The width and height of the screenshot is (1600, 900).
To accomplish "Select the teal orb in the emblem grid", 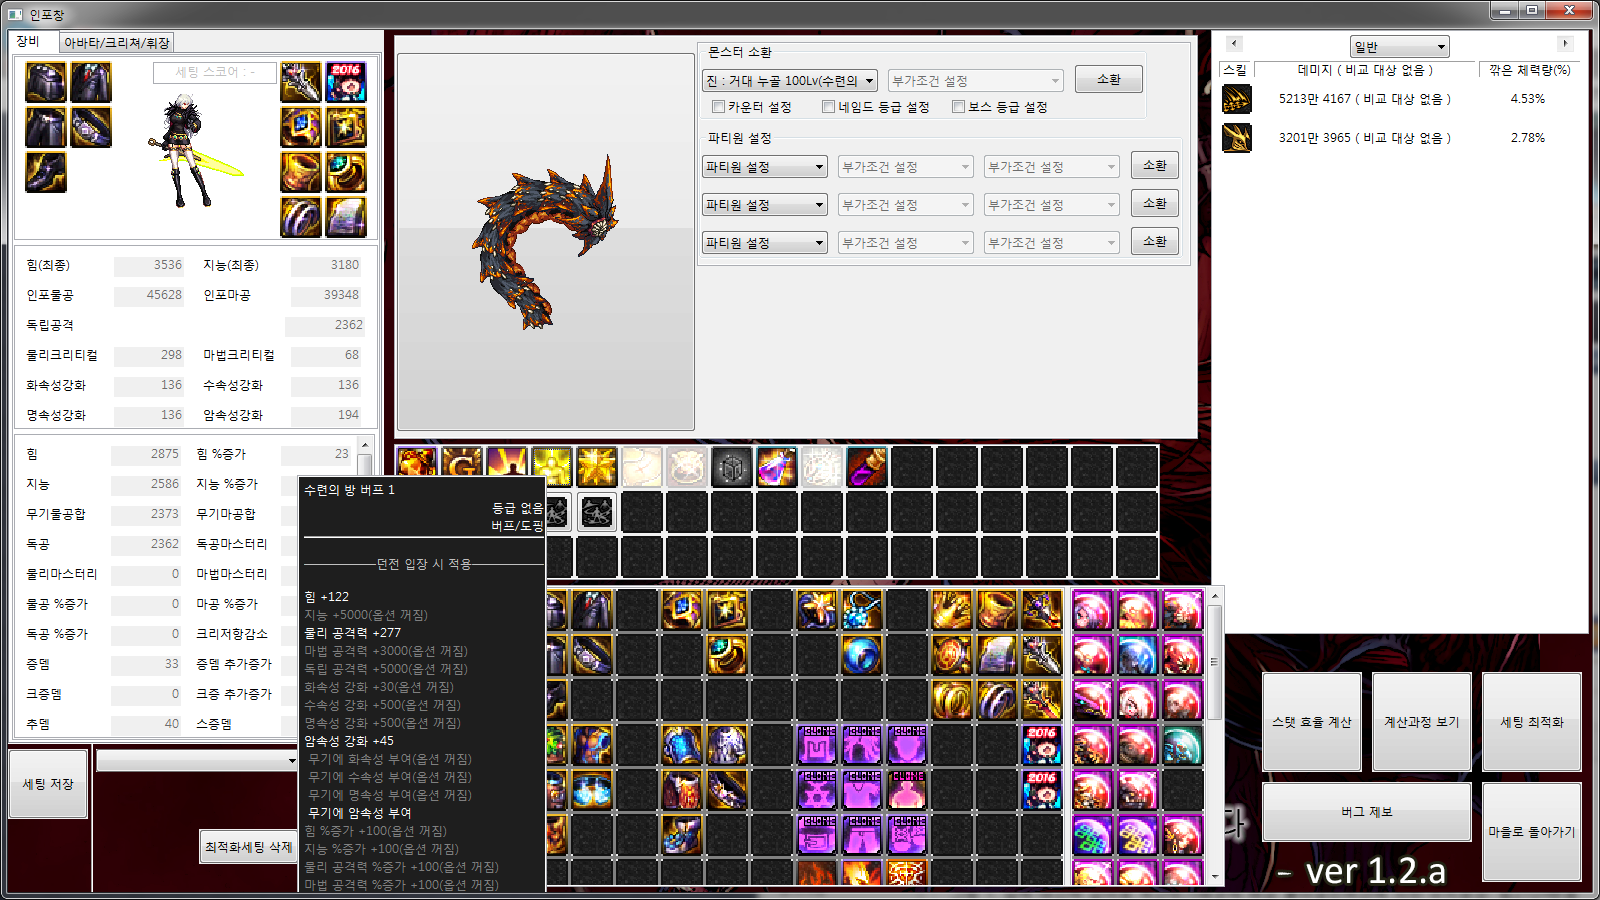I will pyautogui.click(x=1182, y=745).
